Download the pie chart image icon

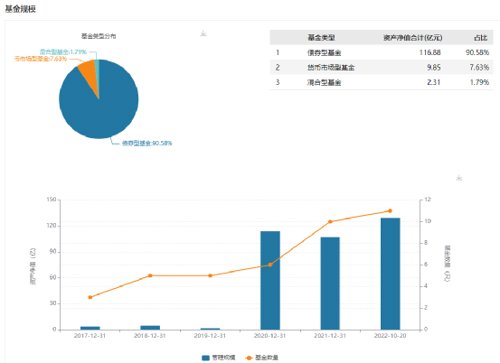[204, 33]
